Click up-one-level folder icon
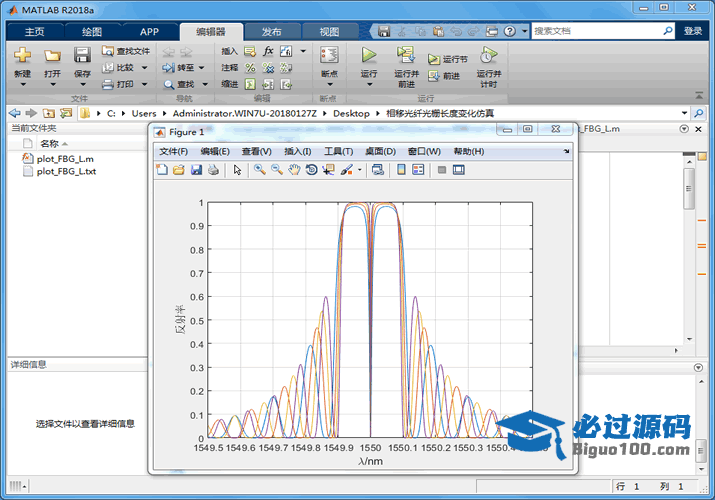The image size is (715, 500). [49, 113]
